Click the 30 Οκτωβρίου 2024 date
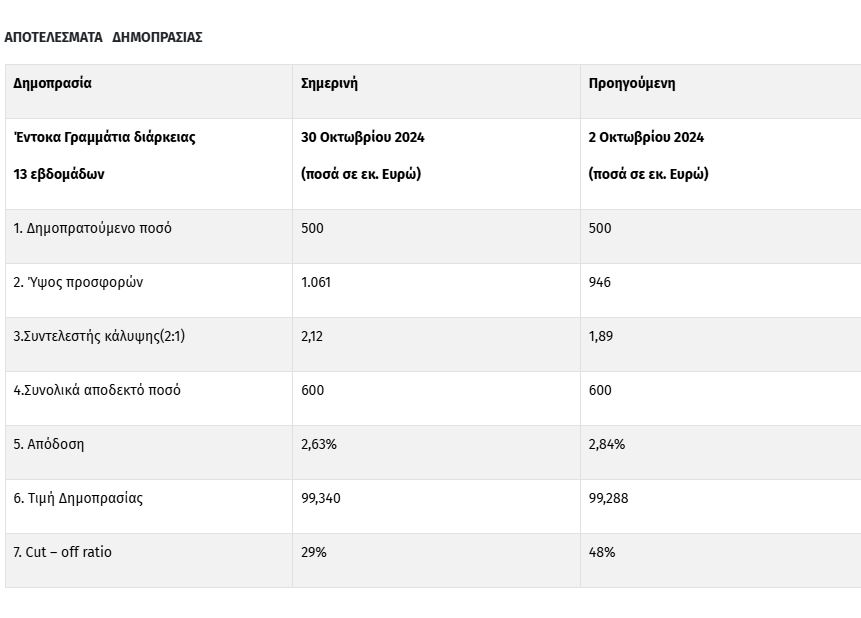Screen dimensions: 861x618 pyautogui.click(x=362, y=137)
